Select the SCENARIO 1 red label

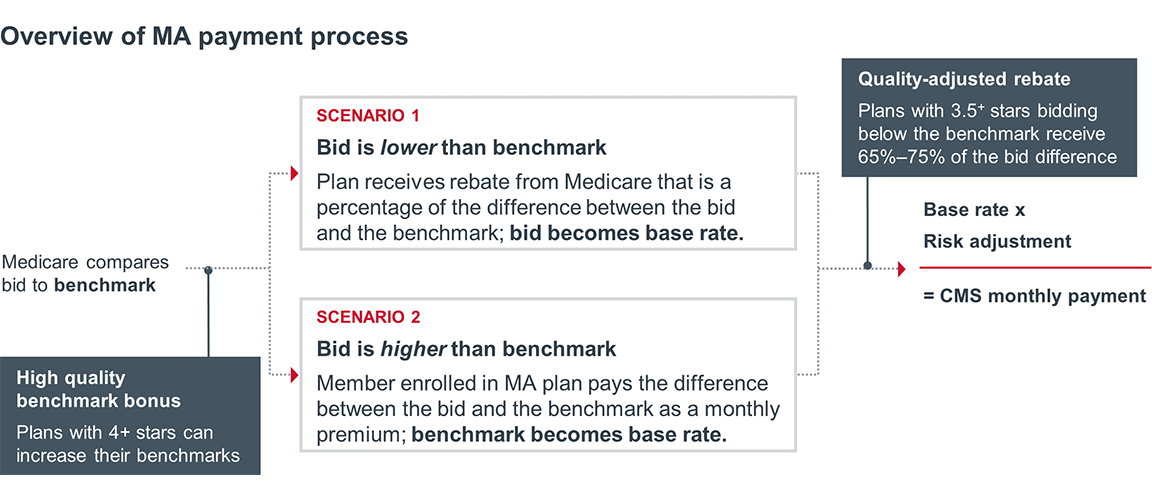[361, 116]
